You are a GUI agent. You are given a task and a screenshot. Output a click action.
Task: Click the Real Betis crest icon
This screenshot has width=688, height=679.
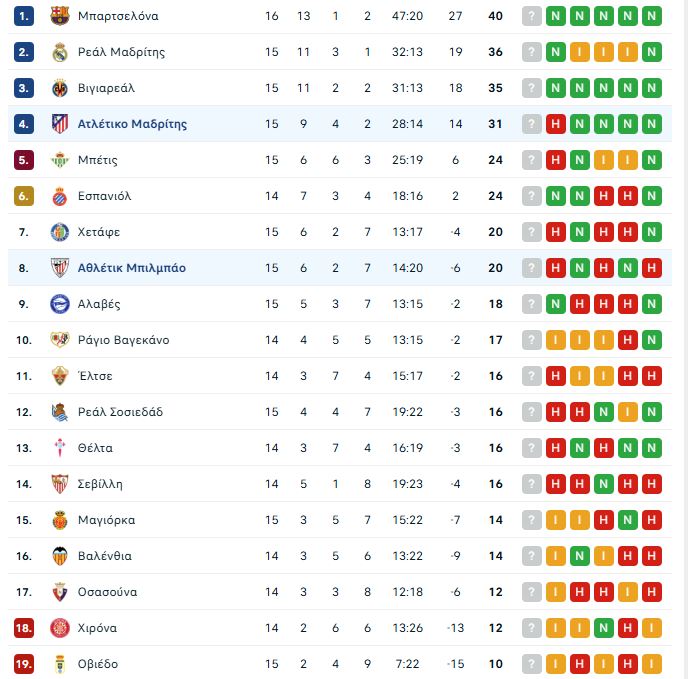59,160
